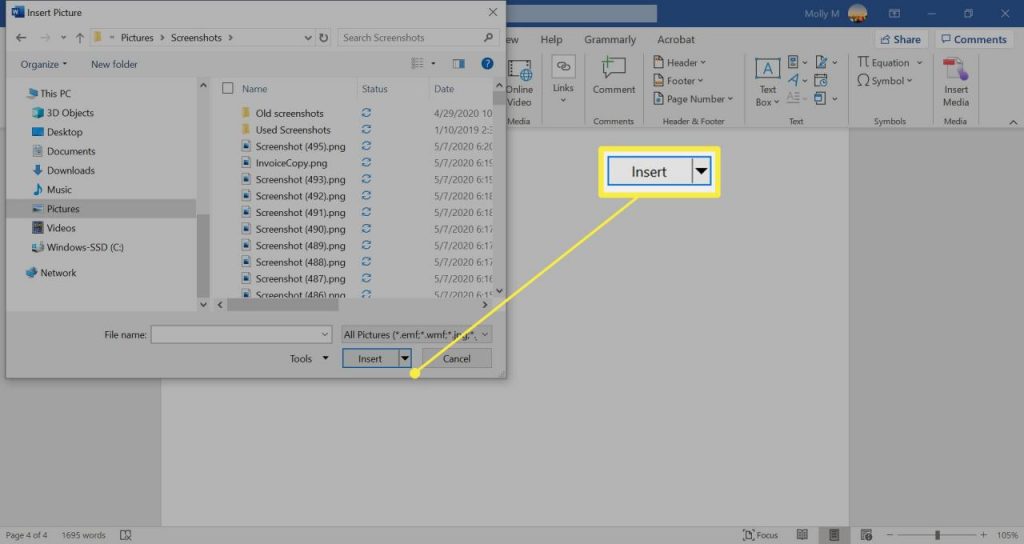Show the preview pane

click(x=458, y=63)
